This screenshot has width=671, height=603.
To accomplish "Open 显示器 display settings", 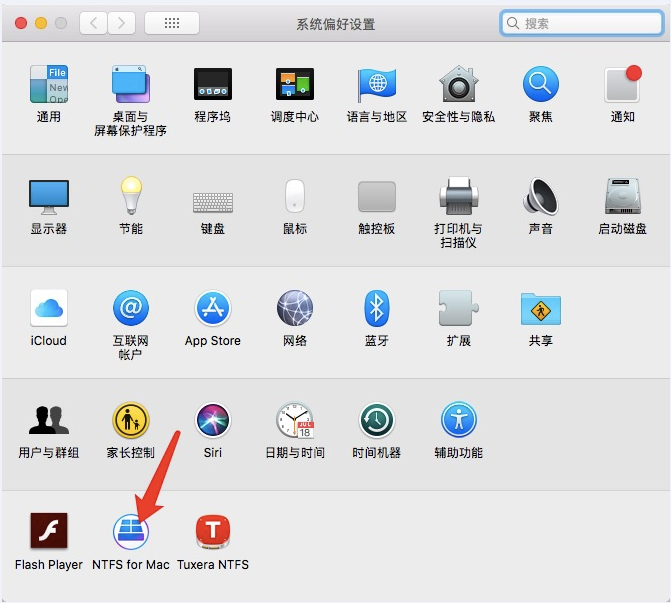I will (48, 197).
